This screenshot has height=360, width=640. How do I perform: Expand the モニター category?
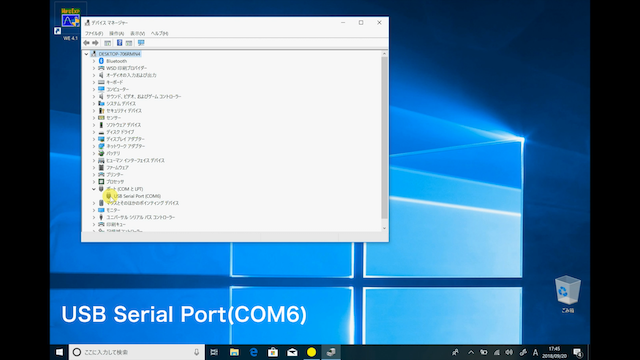pyautogui.click(x=94, y=210)
